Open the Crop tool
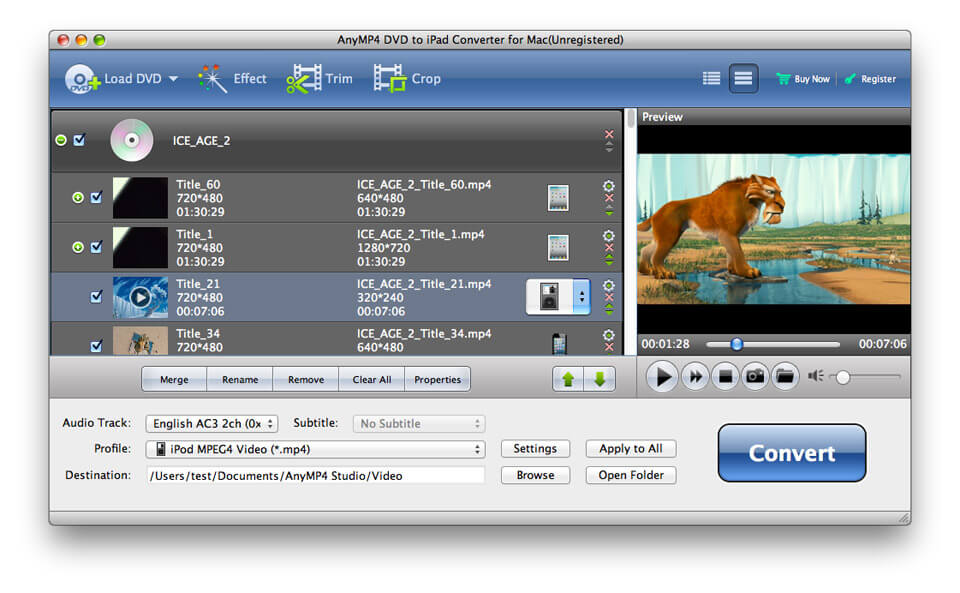Screen dimensions: 960x593 coord(407,79)
